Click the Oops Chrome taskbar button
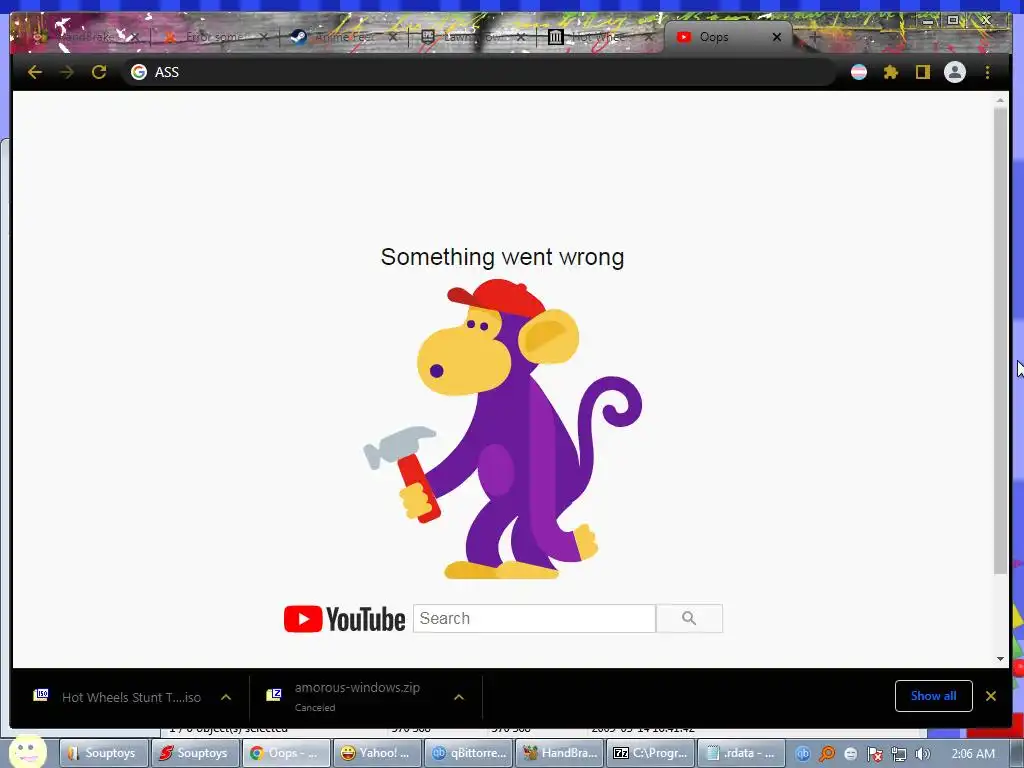The image size is (1024, 768). [286, 753]
